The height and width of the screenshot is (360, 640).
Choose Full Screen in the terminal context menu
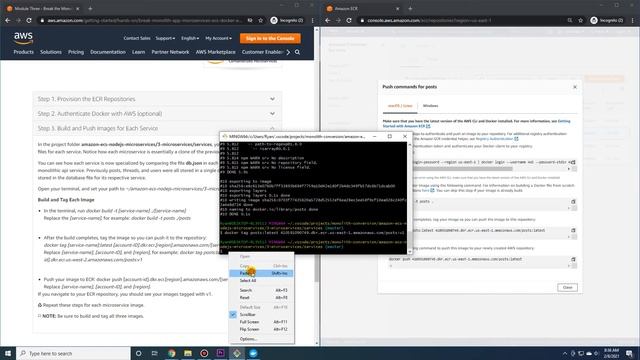[x=261, y=322]
